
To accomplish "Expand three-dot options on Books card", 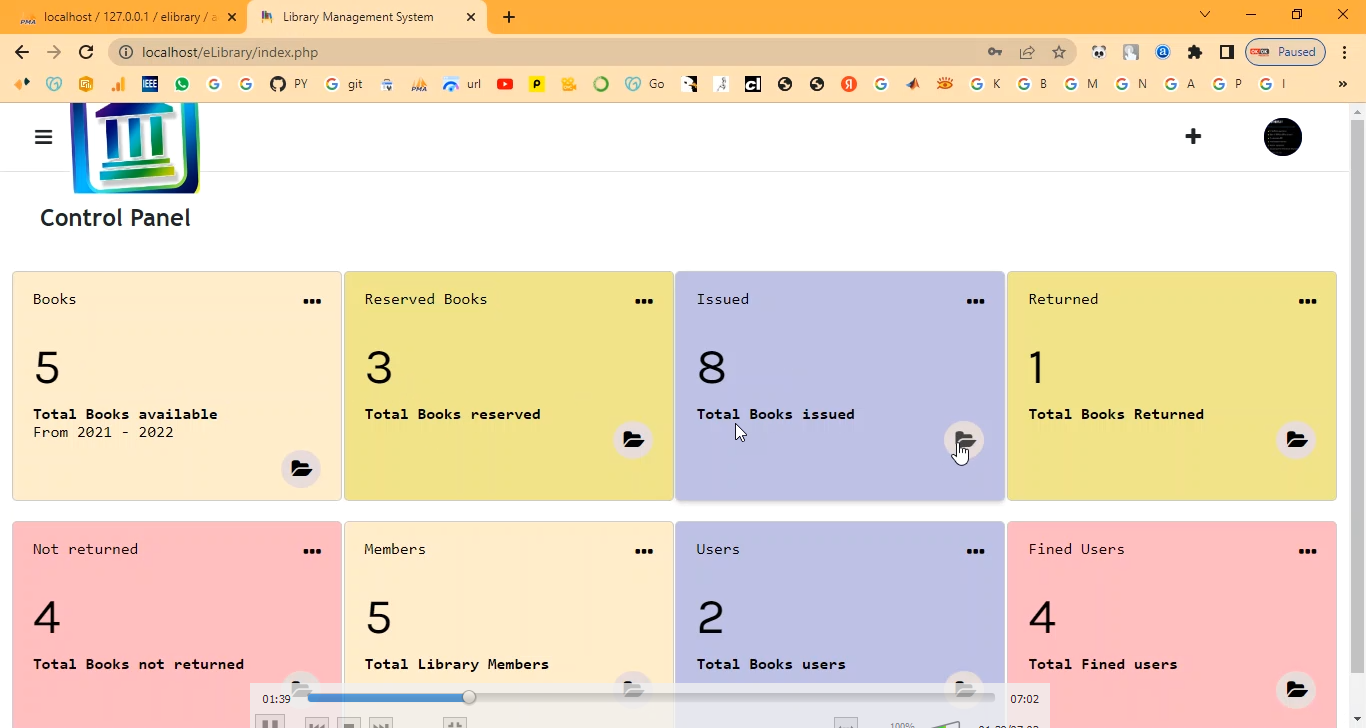I will point(312,301).
